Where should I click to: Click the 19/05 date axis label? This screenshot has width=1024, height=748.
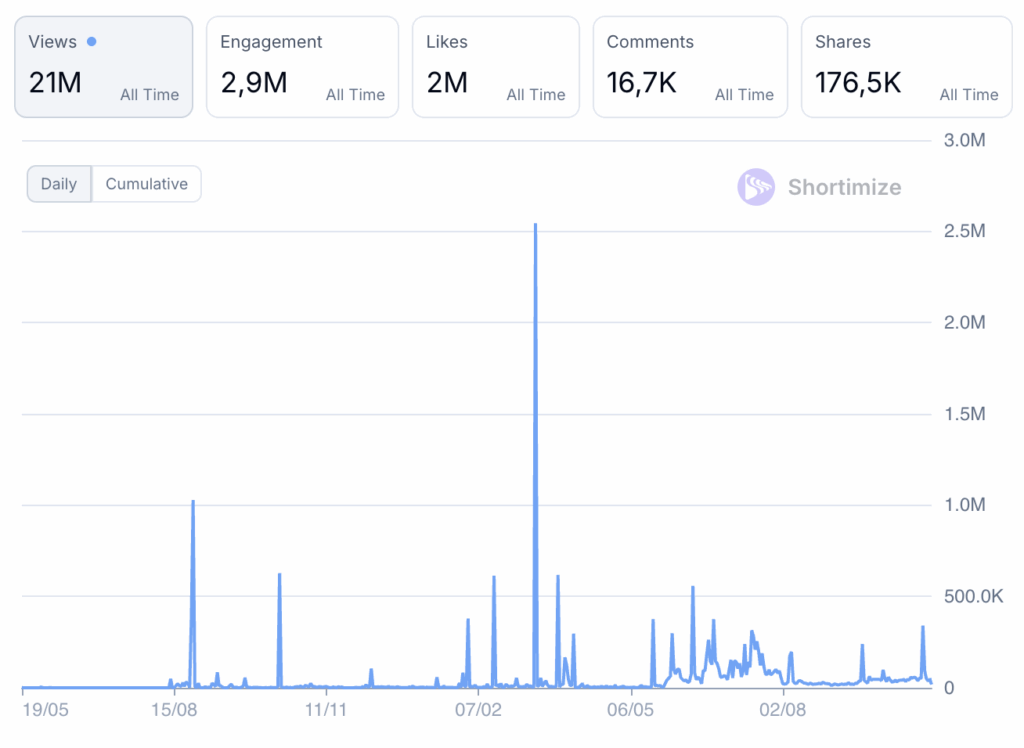click(45, 710)
